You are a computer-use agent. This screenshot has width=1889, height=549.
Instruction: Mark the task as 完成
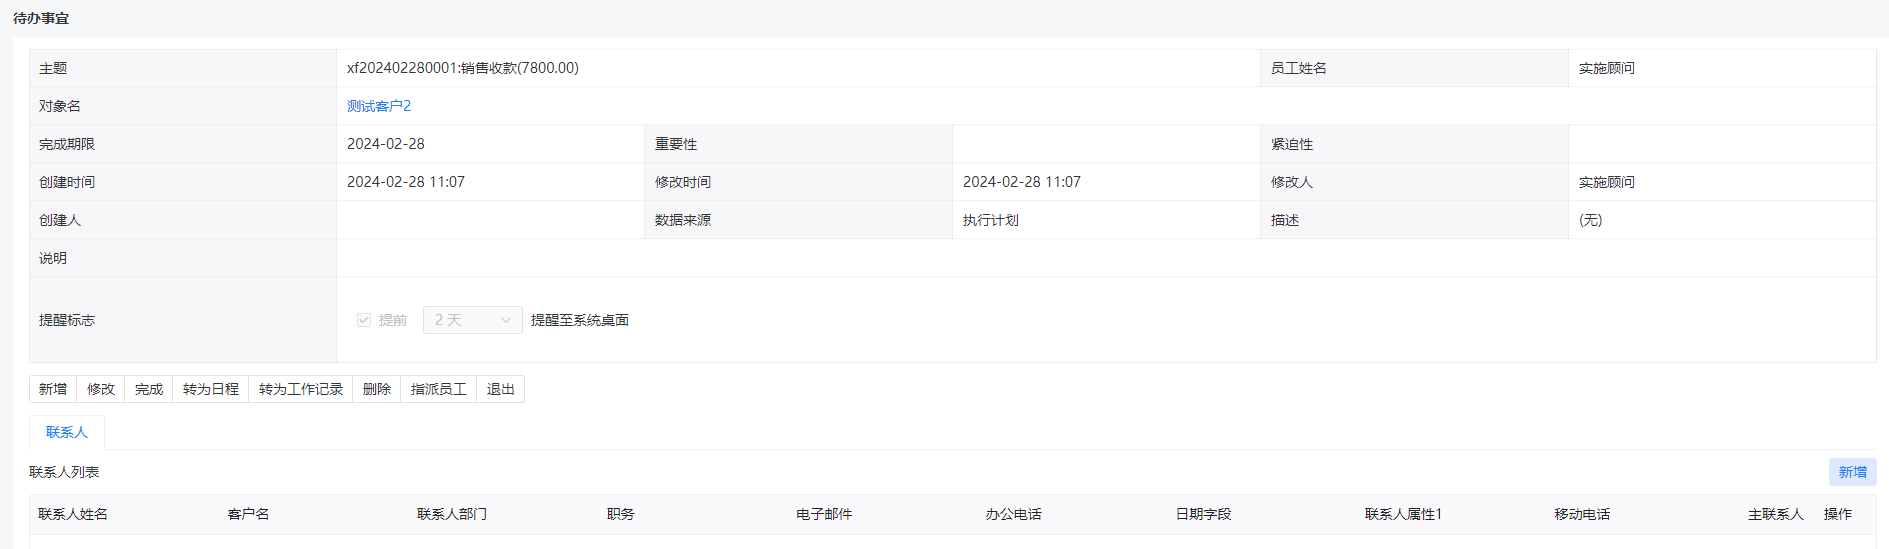click(149, 389)
